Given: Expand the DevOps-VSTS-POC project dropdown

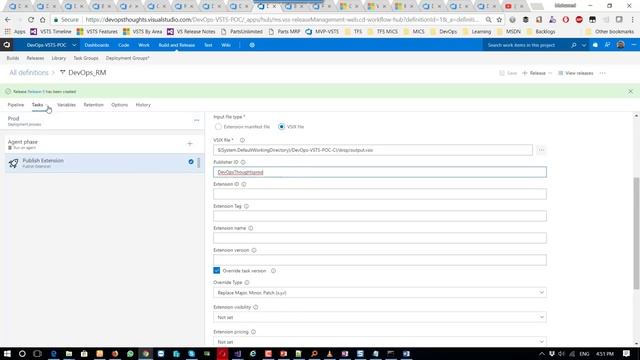Looking at the screenshot, I should click(x=74, y=45).
